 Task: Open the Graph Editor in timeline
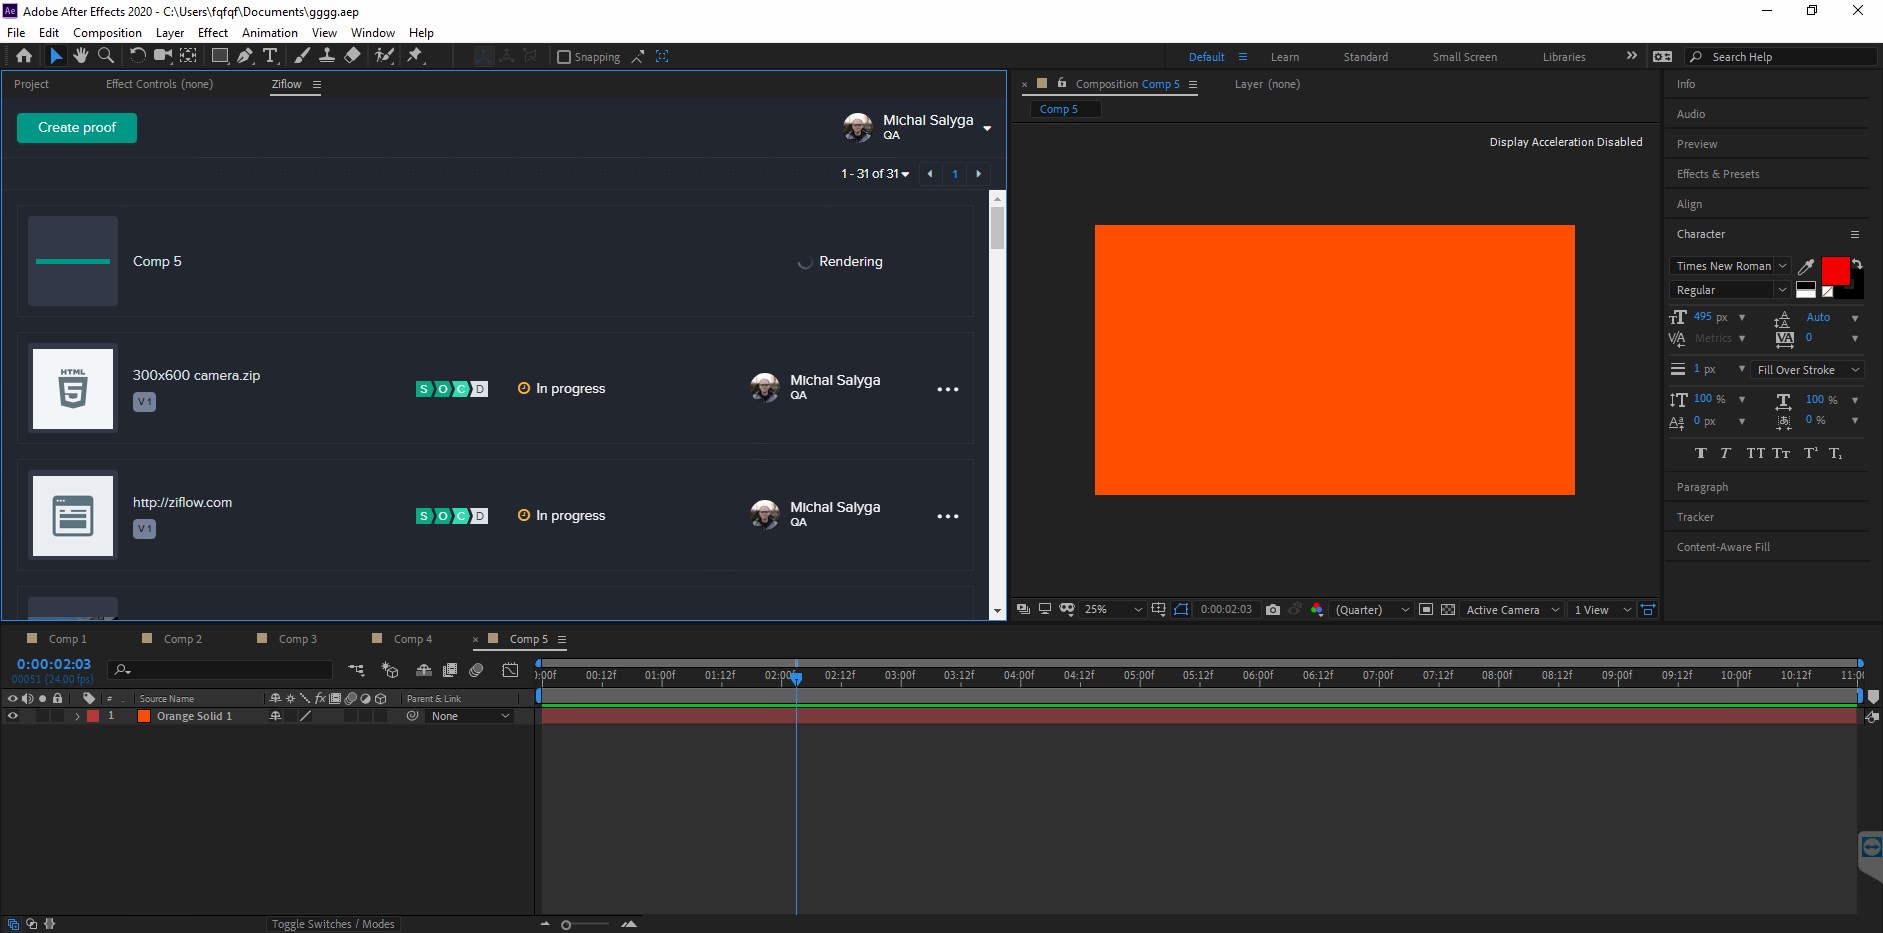(510, 670)
